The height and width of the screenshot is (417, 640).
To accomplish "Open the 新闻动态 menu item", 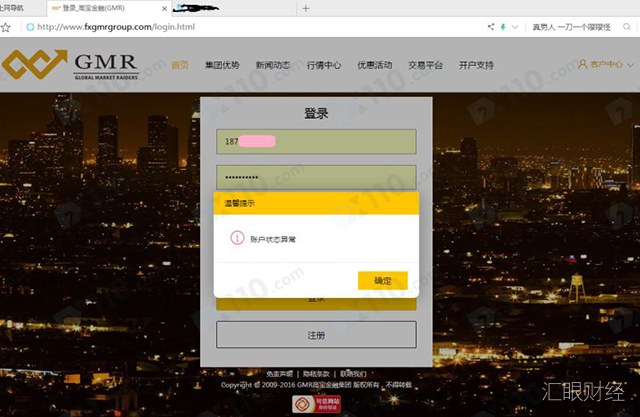I will (x=273, y=65).
